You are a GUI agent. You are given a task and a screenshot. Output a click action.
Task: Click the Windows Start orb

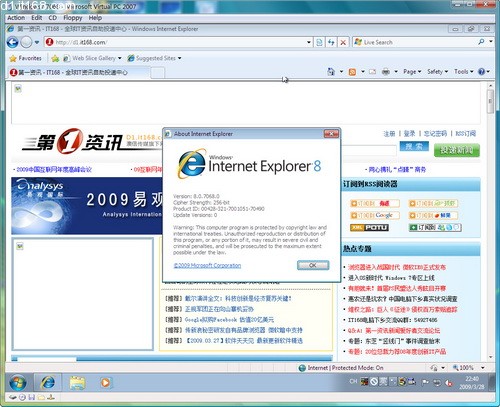(x=18, y=383)
